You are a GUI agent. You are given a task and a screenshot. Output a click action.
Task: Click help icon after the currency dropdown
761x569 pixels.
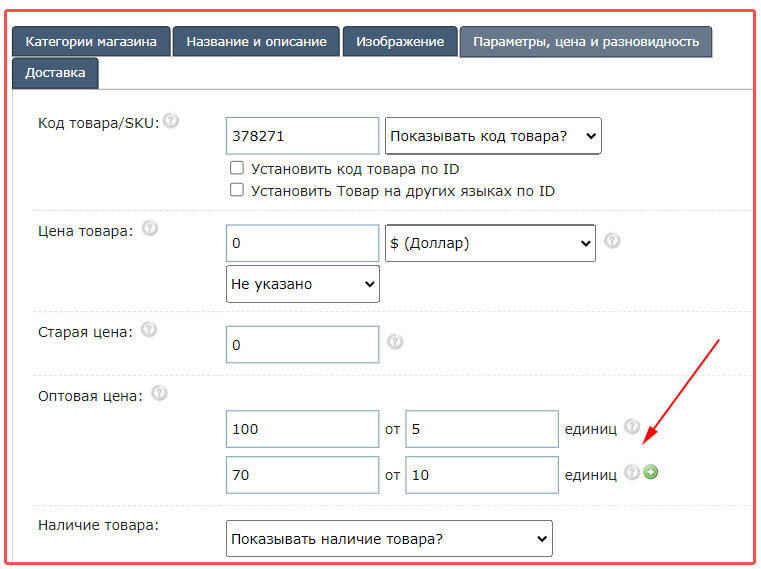(612, 241)
